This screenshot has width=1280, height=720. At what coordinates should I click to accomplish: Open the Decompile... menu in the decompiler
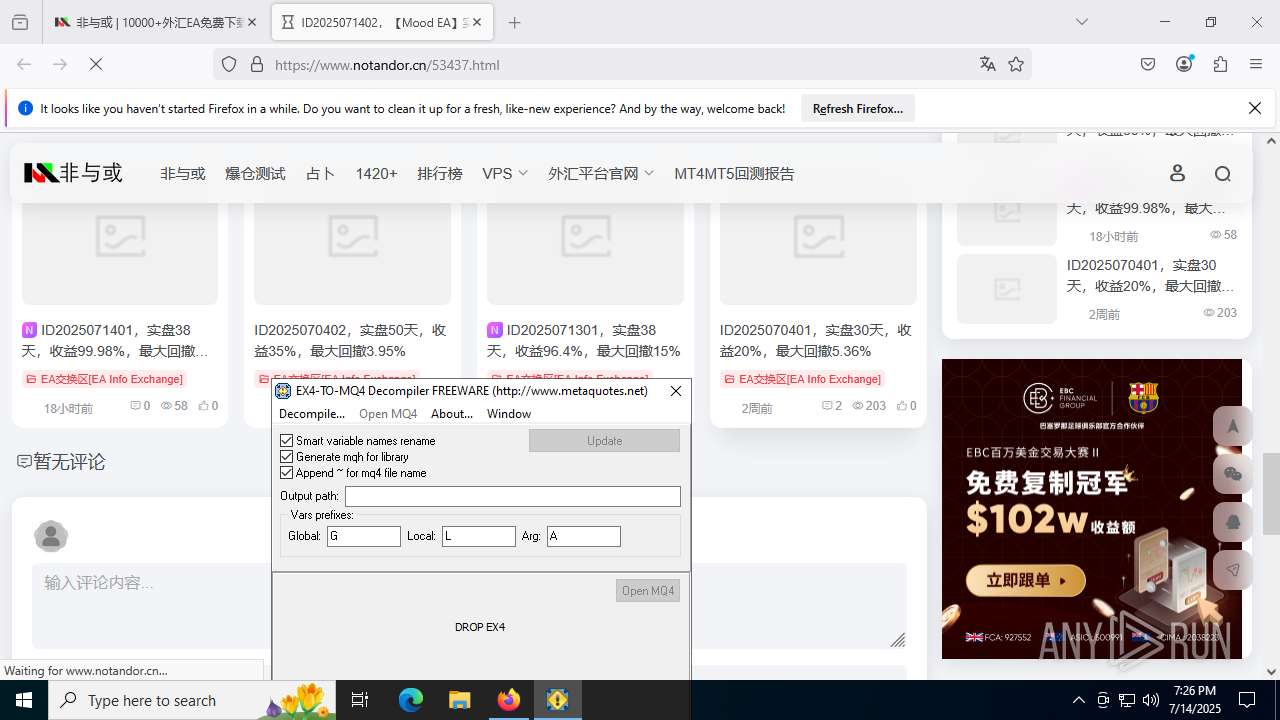[x=312, y=413]
